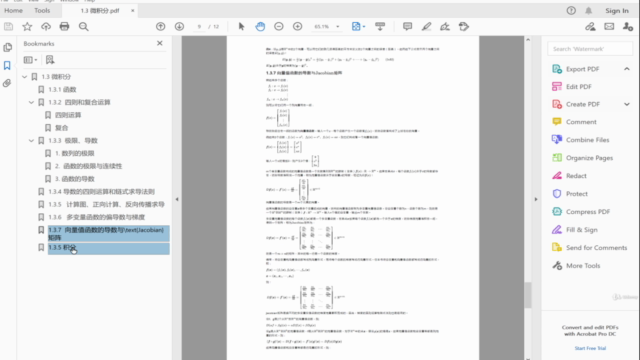Switch to the Tools tab
The image size is (640, 360).
[x=42, y=11]
